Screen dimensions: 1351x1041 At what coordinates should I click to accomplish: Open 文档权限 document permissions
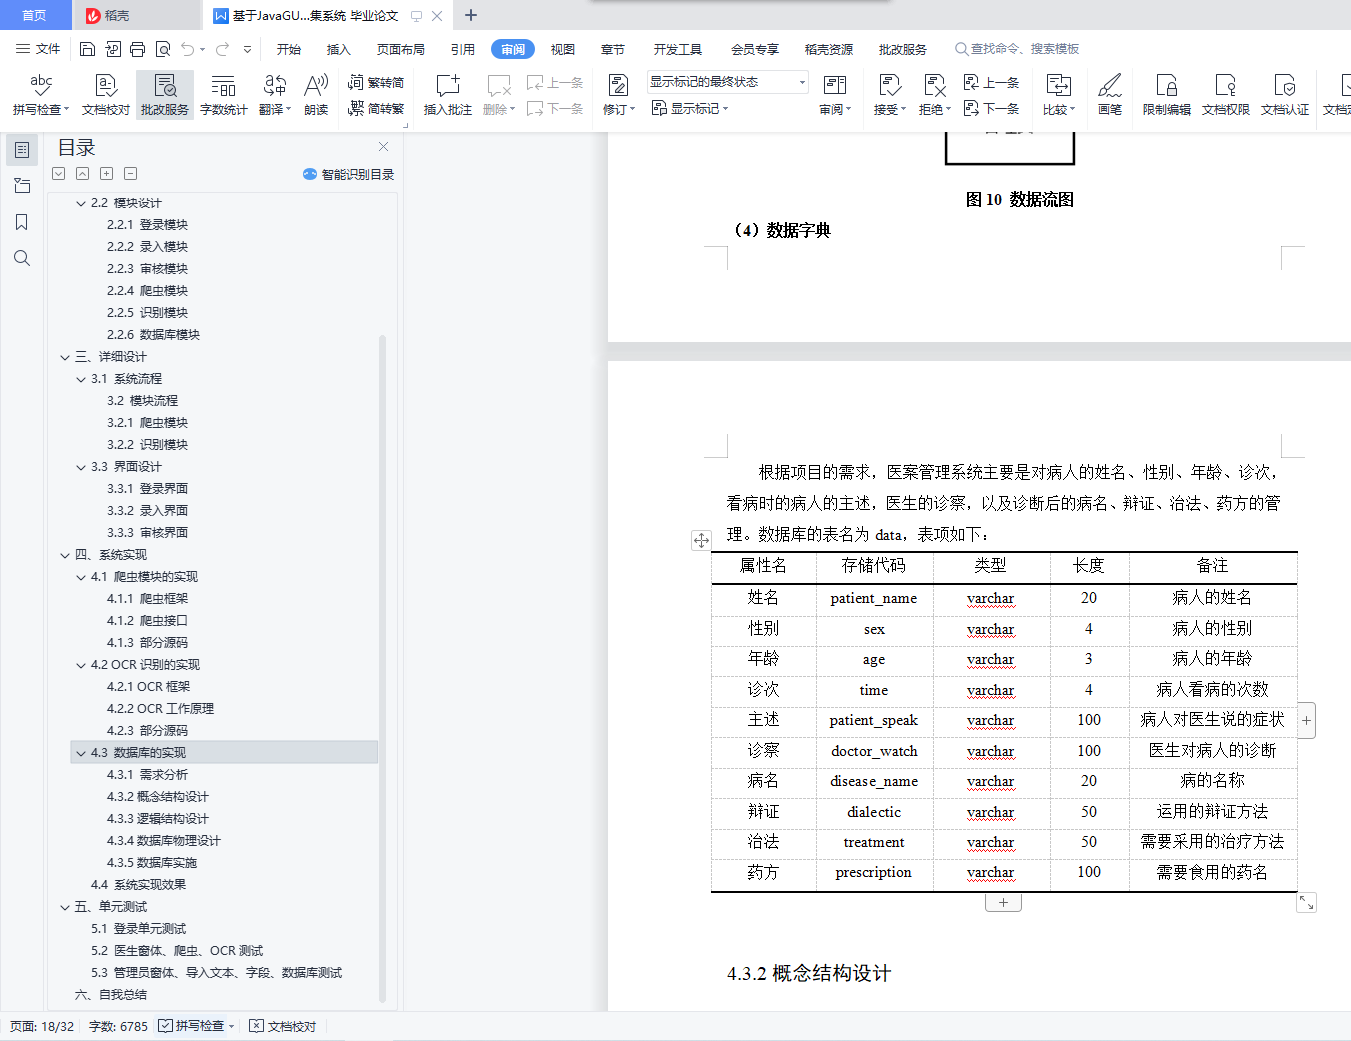point(1226,95)
